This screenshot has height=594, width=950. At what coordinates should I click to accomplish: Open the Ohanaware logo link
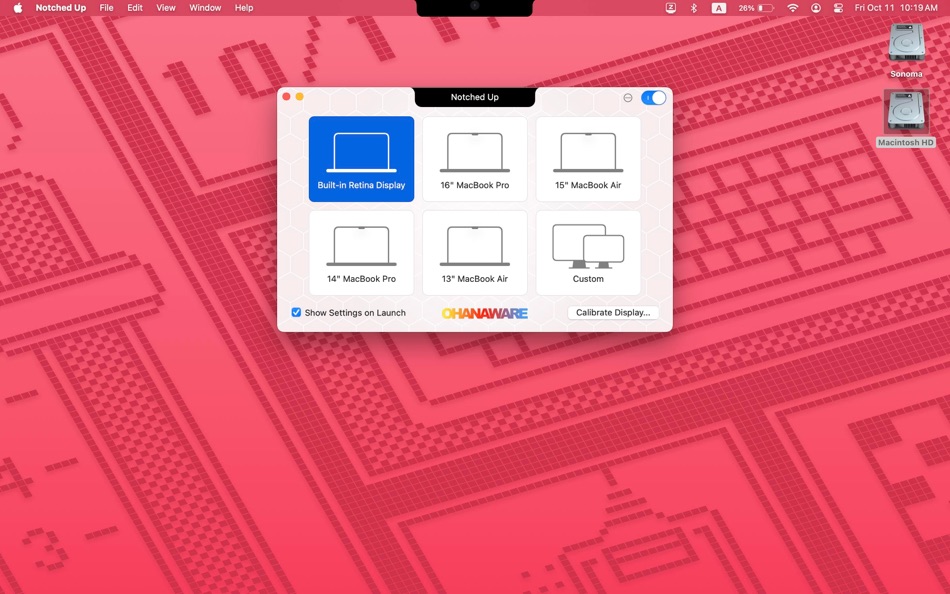pyautogui.click(x=484, y=313)
